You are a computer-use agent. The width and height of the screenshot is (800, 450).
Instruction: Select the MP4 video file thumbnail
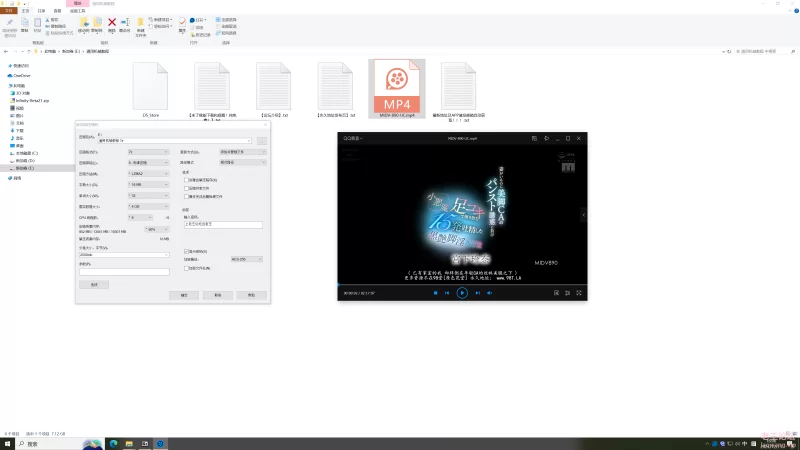tap(397, 88)
